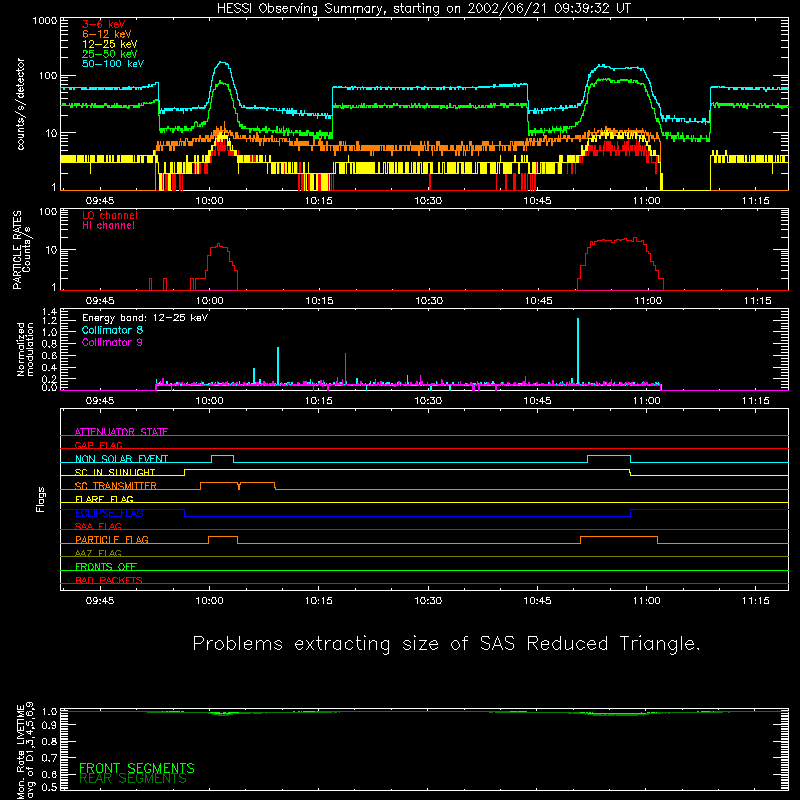Click the notch in SC TRANSMITTER flag trace

(x=239, y=486)
